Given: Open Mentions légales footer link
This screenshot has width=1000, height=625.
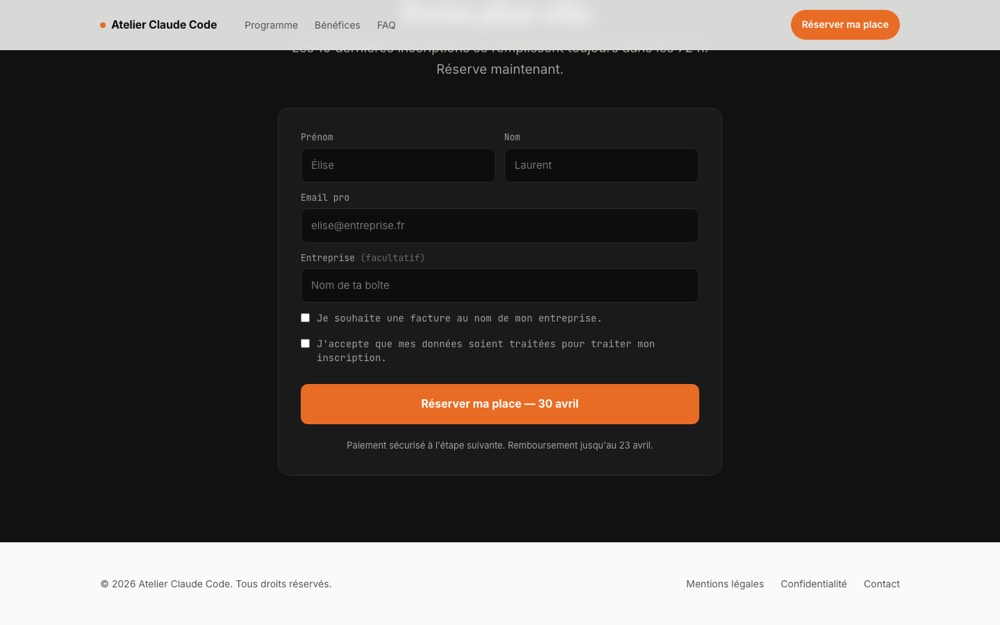Looking at the screenshot, I should (x=724, y=584).
